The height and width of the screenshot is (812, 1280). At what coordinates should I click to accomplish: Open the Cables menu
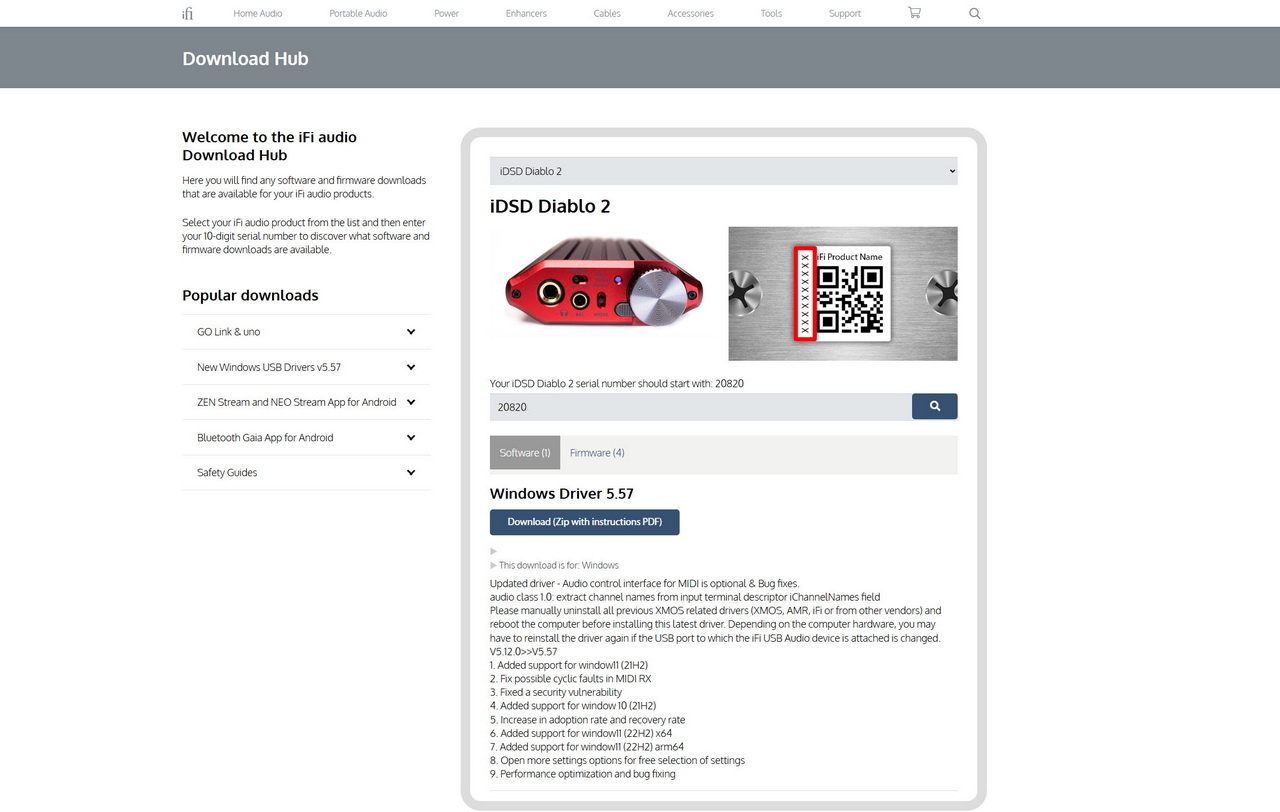point(607,14)
